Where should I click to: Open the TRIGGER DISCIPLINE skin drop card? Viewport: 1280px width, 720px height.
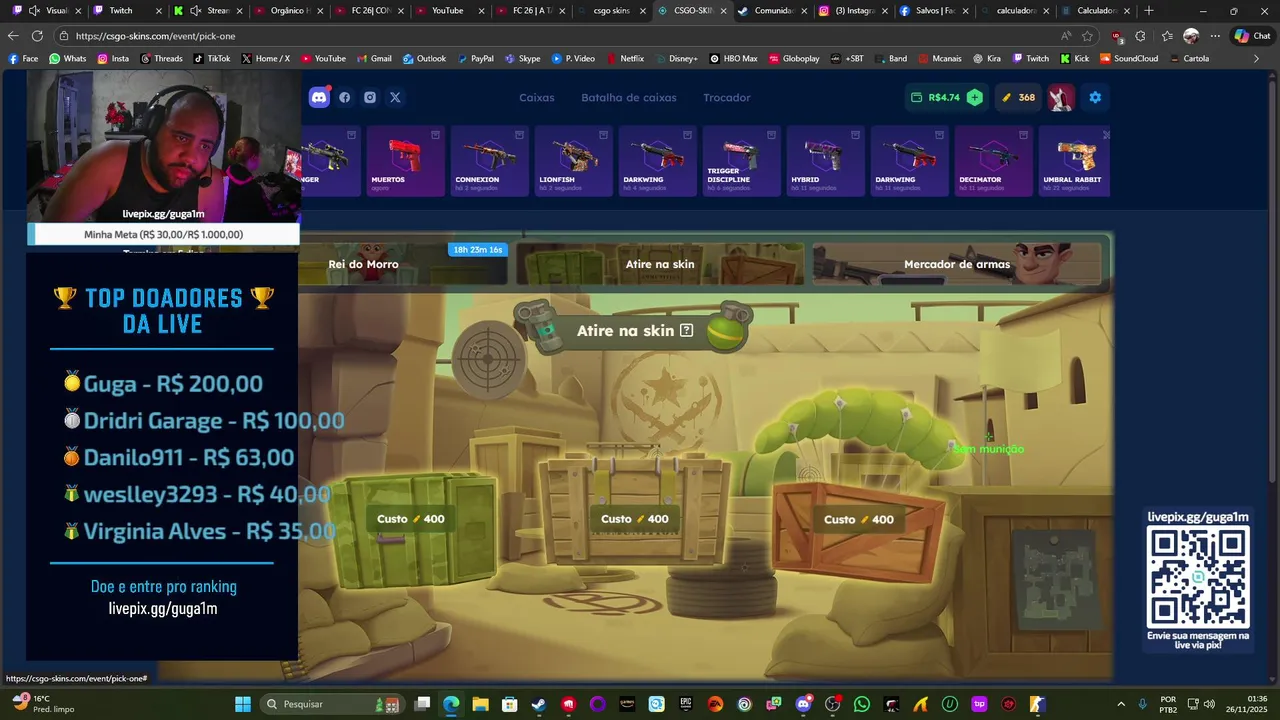(741, 161)
